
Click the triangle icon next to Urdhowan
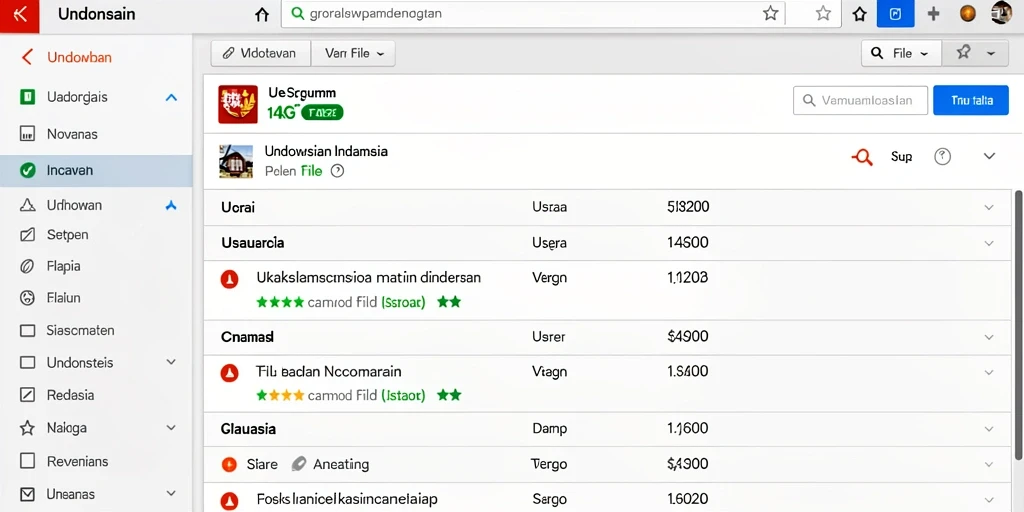27,206
